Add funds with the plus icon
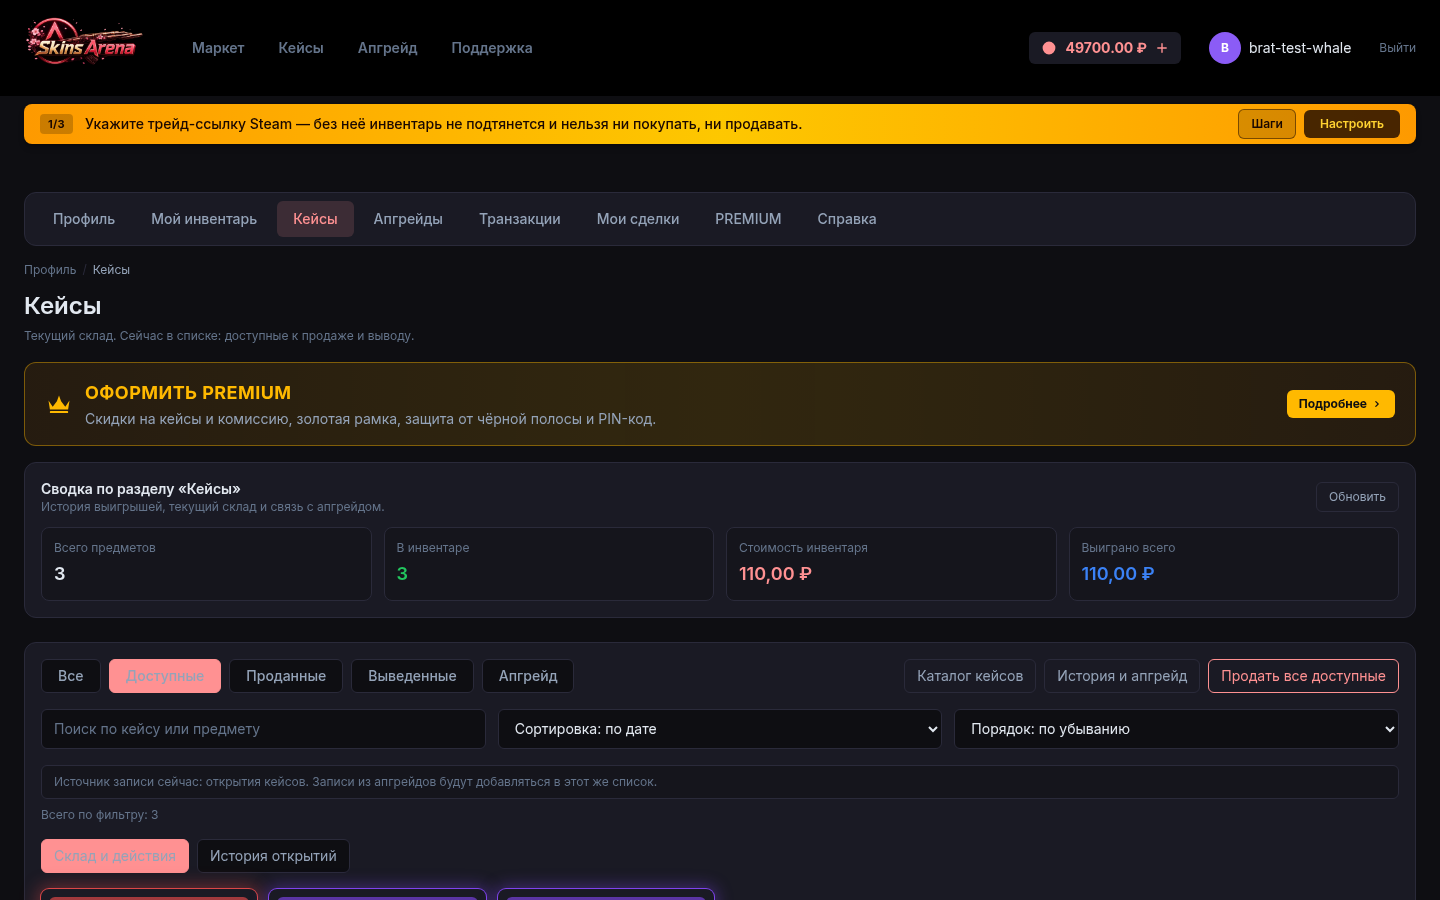 1162,48
